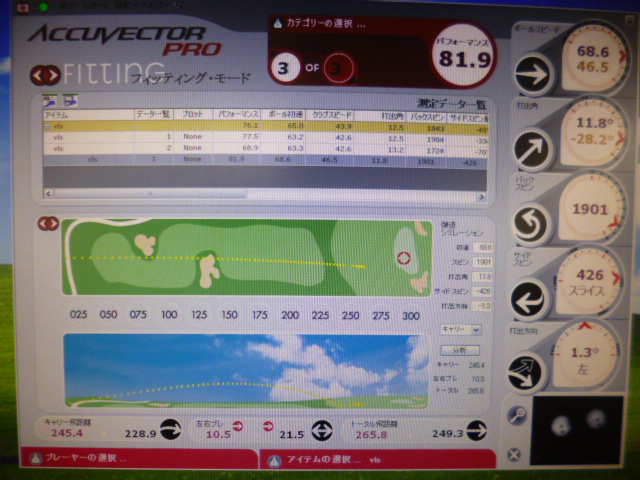Click the total distance black arrow icon
The height and width of the screenshot is (480, 640).
tap(476, 430)
